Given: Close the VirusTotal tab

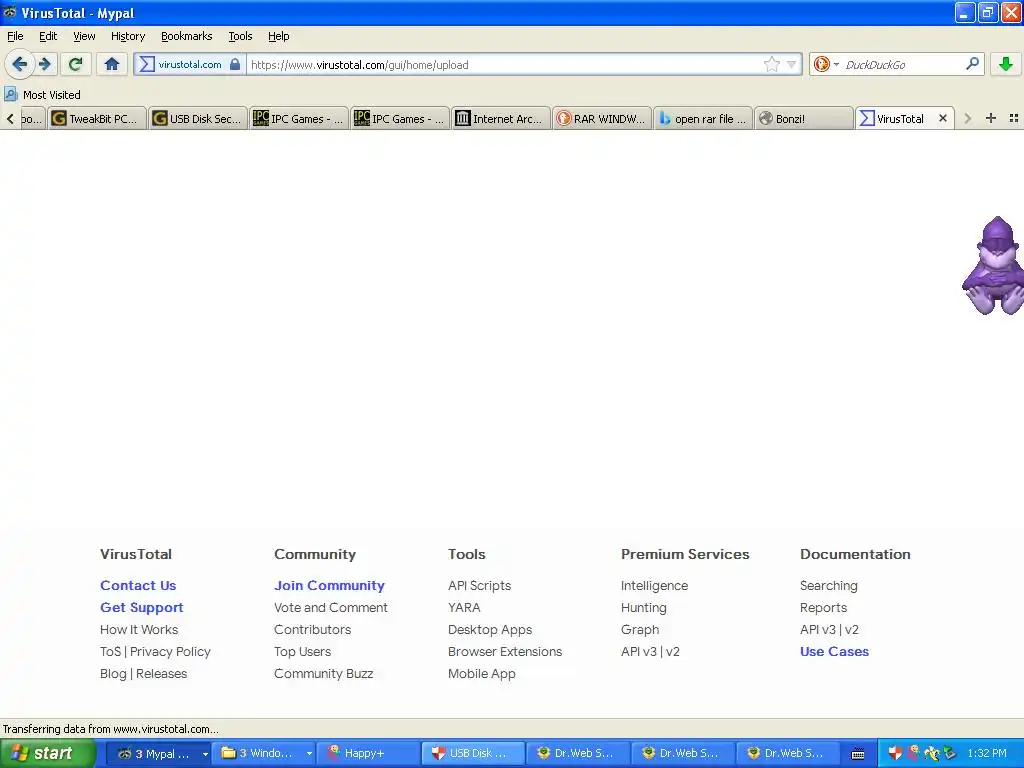Looking at the screenshot, I should (942, 118).
